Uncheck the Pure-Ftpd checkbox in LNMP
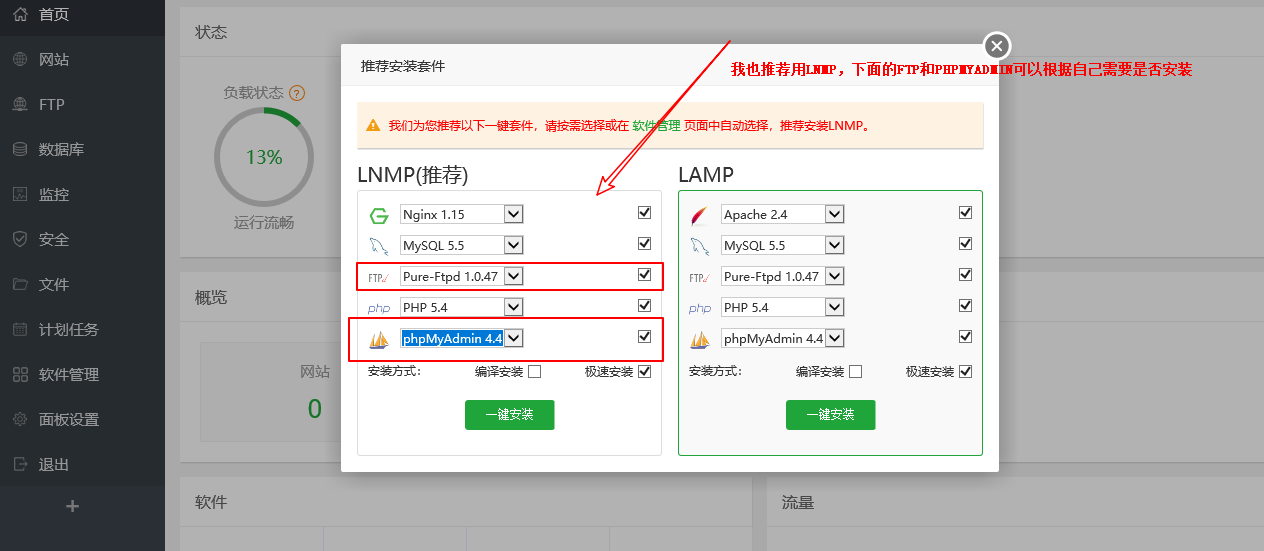The image size is (1264, 551). point(644,275)
